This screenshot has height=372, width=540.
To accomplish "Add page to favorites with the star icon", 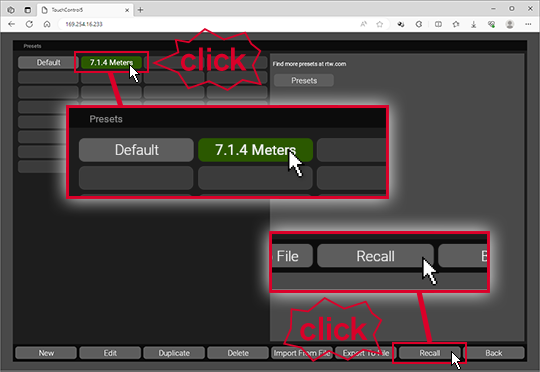I will 380,24.
